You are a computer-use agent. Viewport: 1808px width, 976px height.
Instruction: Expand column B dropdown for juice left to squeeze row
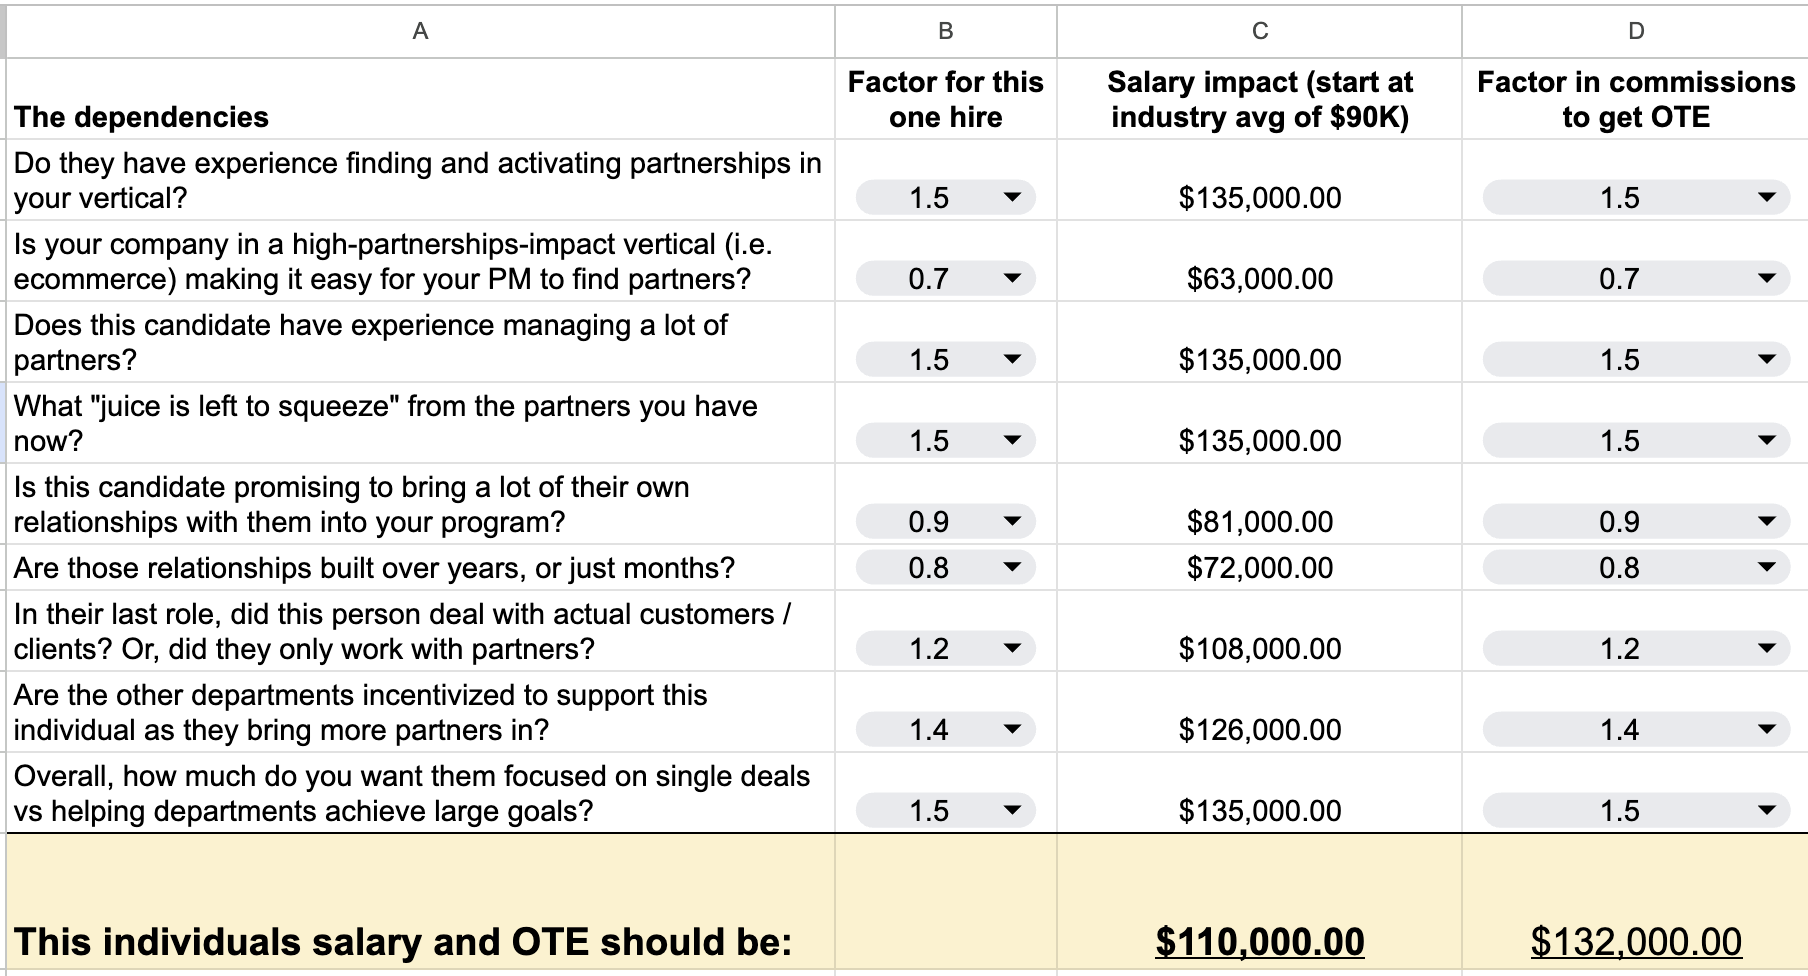click(x=945, y=441)
